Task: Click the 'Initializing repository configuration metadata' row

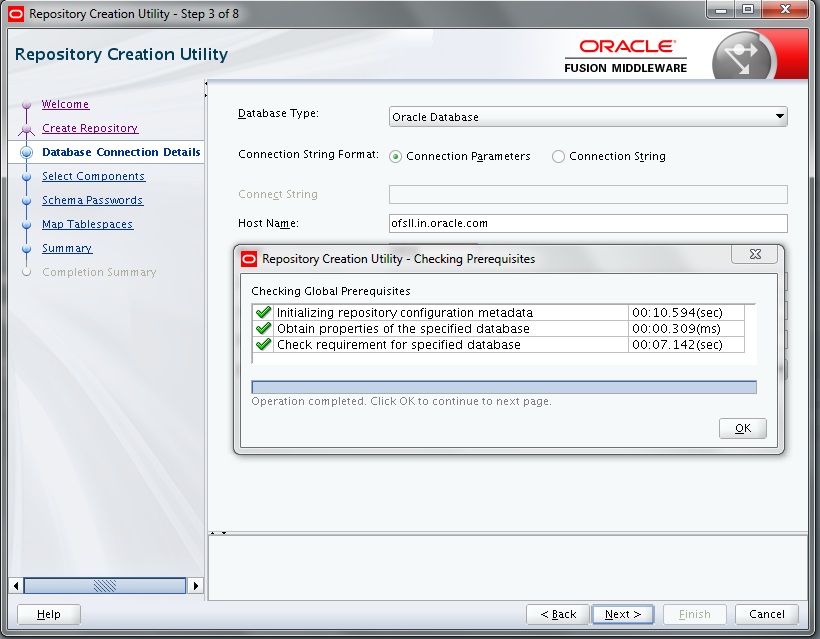Action: (498, 312)
